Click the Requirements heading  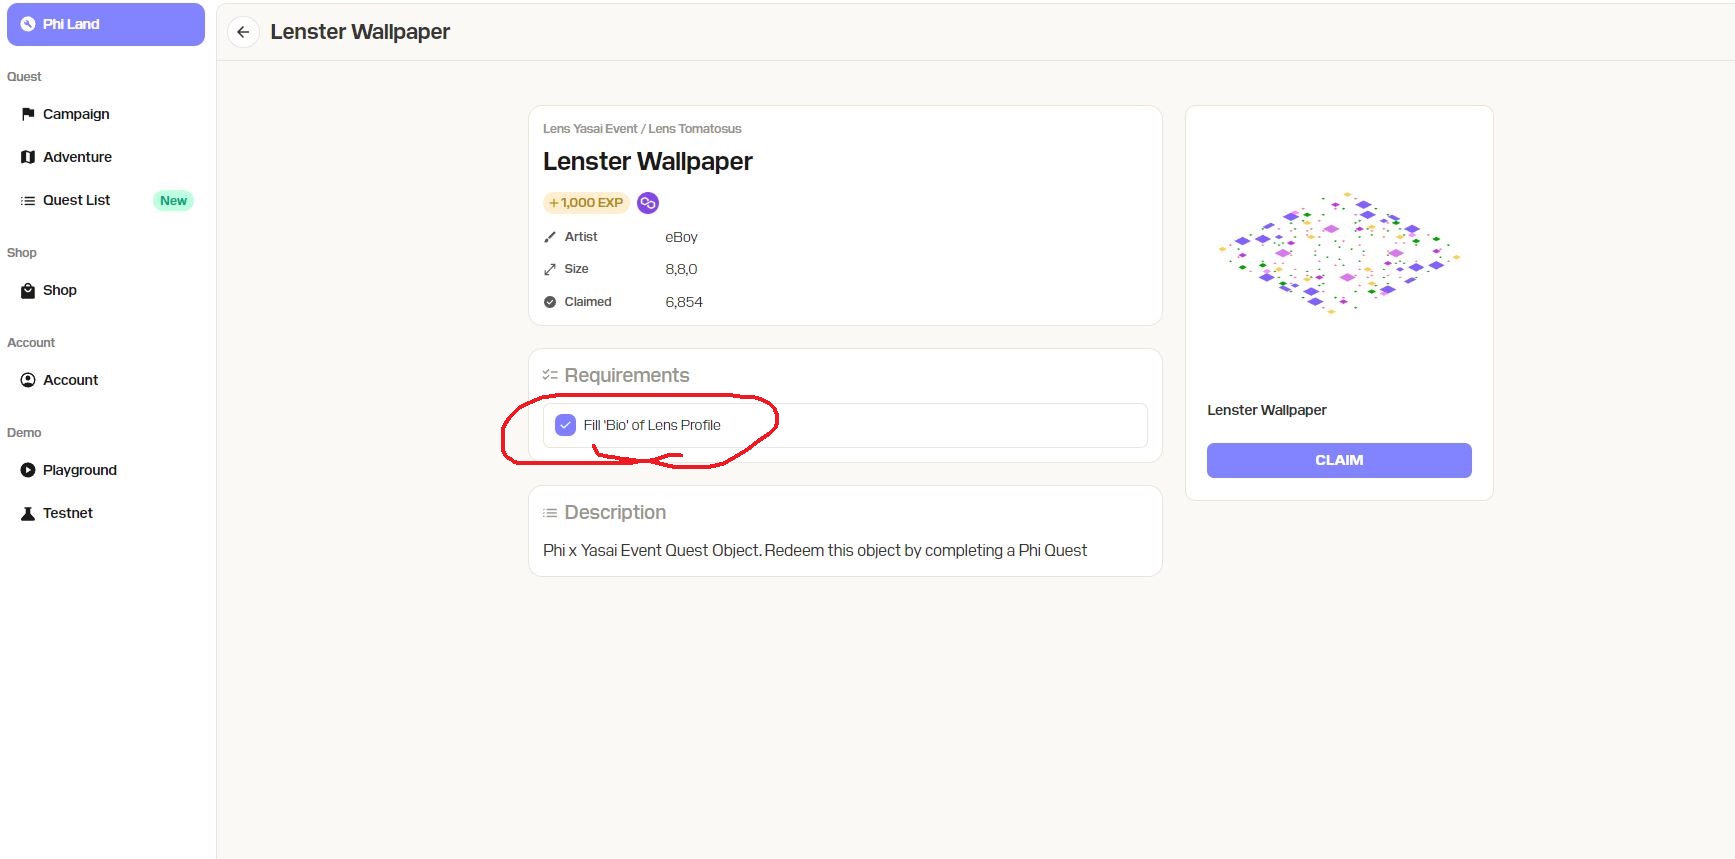(x=627, y=375)
